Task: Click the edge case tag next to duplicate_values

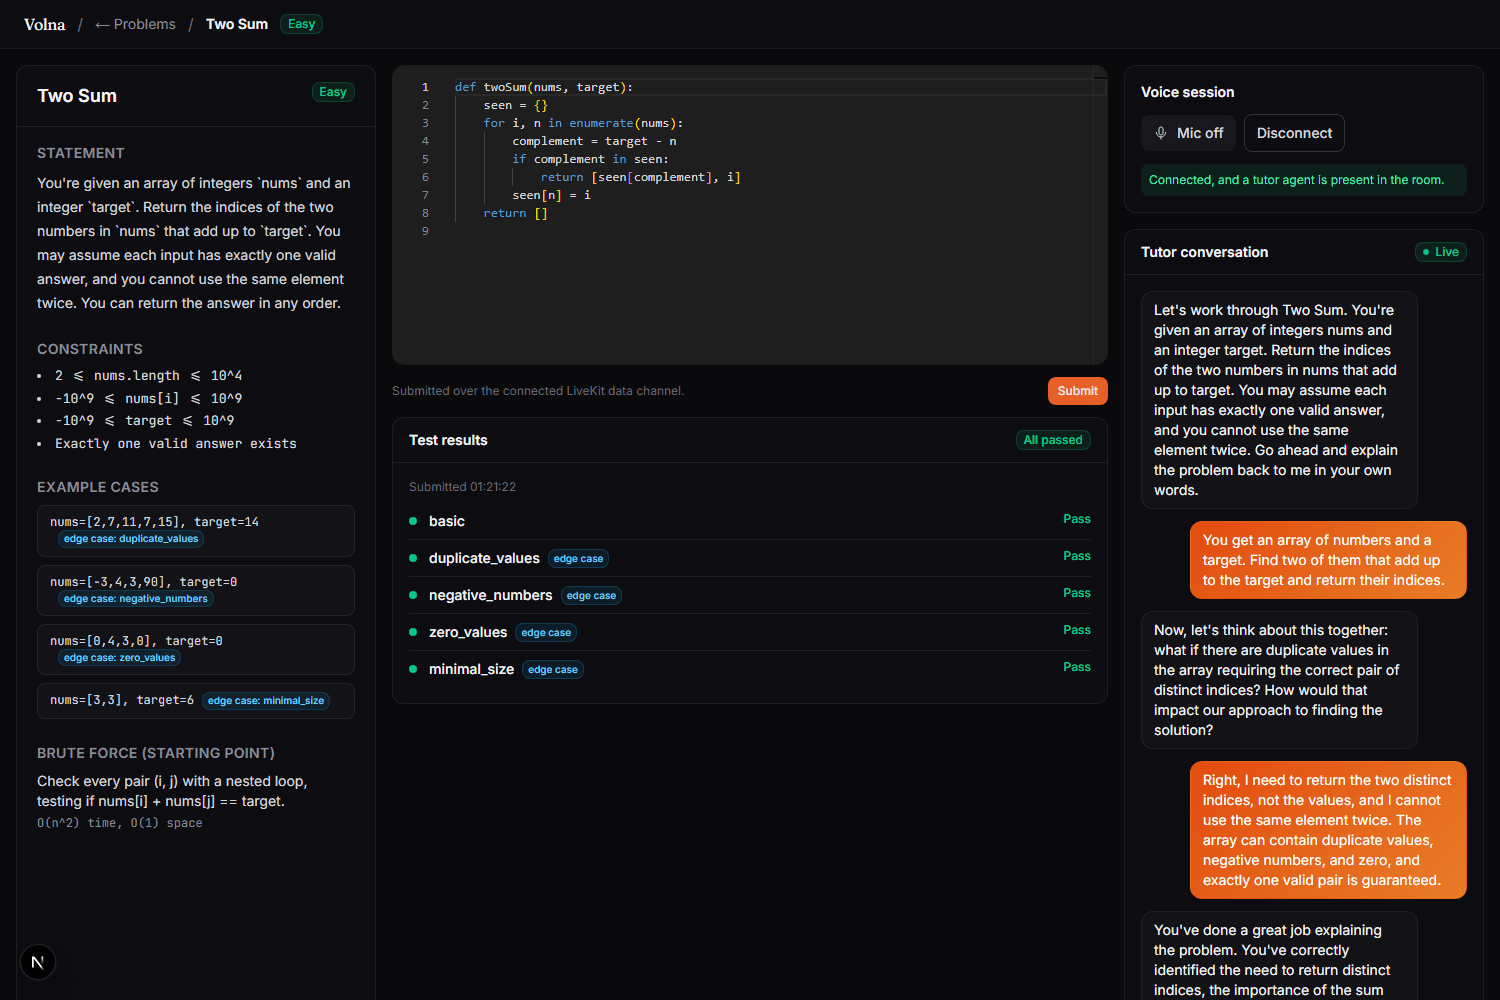Action: (578, 559)
